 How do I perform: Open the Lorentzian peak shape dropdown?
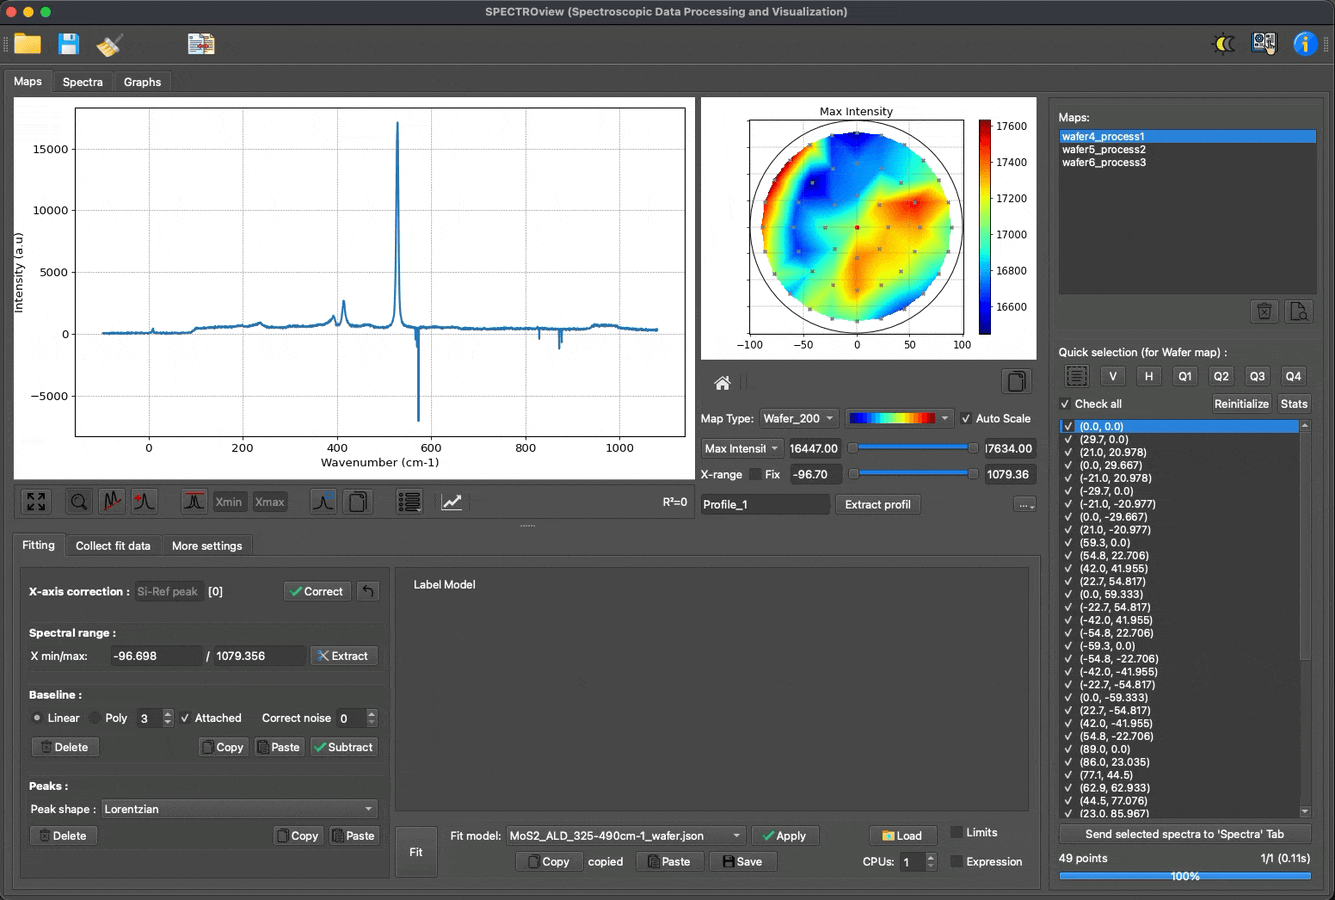point(240,808)
